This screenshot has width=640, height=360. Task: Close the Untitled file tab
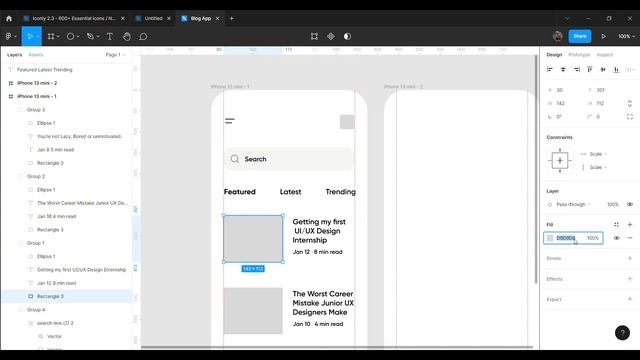(169, 18)
